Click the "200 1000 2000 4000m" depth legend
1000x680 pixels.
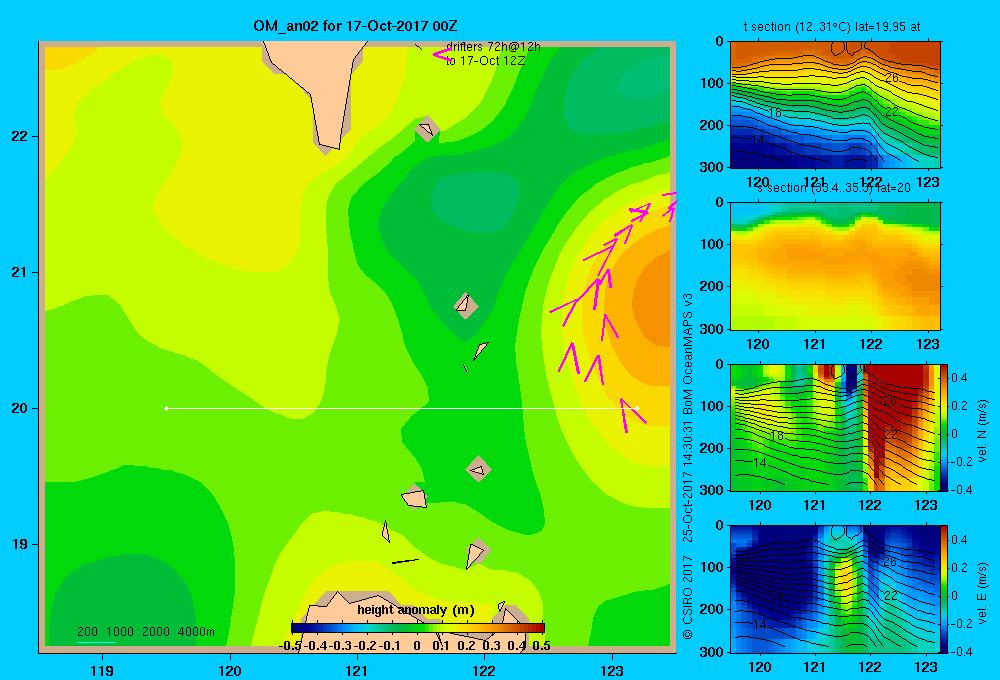pos(145,632)
